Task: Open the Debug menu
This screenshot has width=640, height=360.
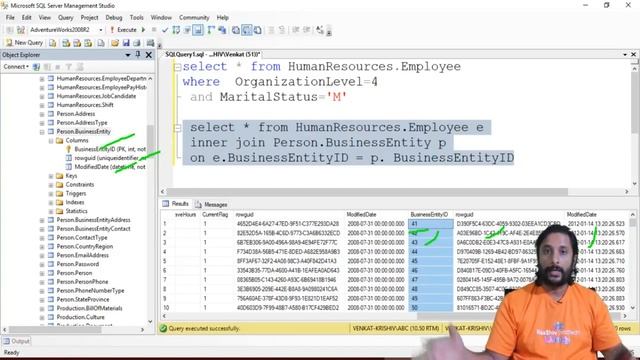Action: (113, 18)
